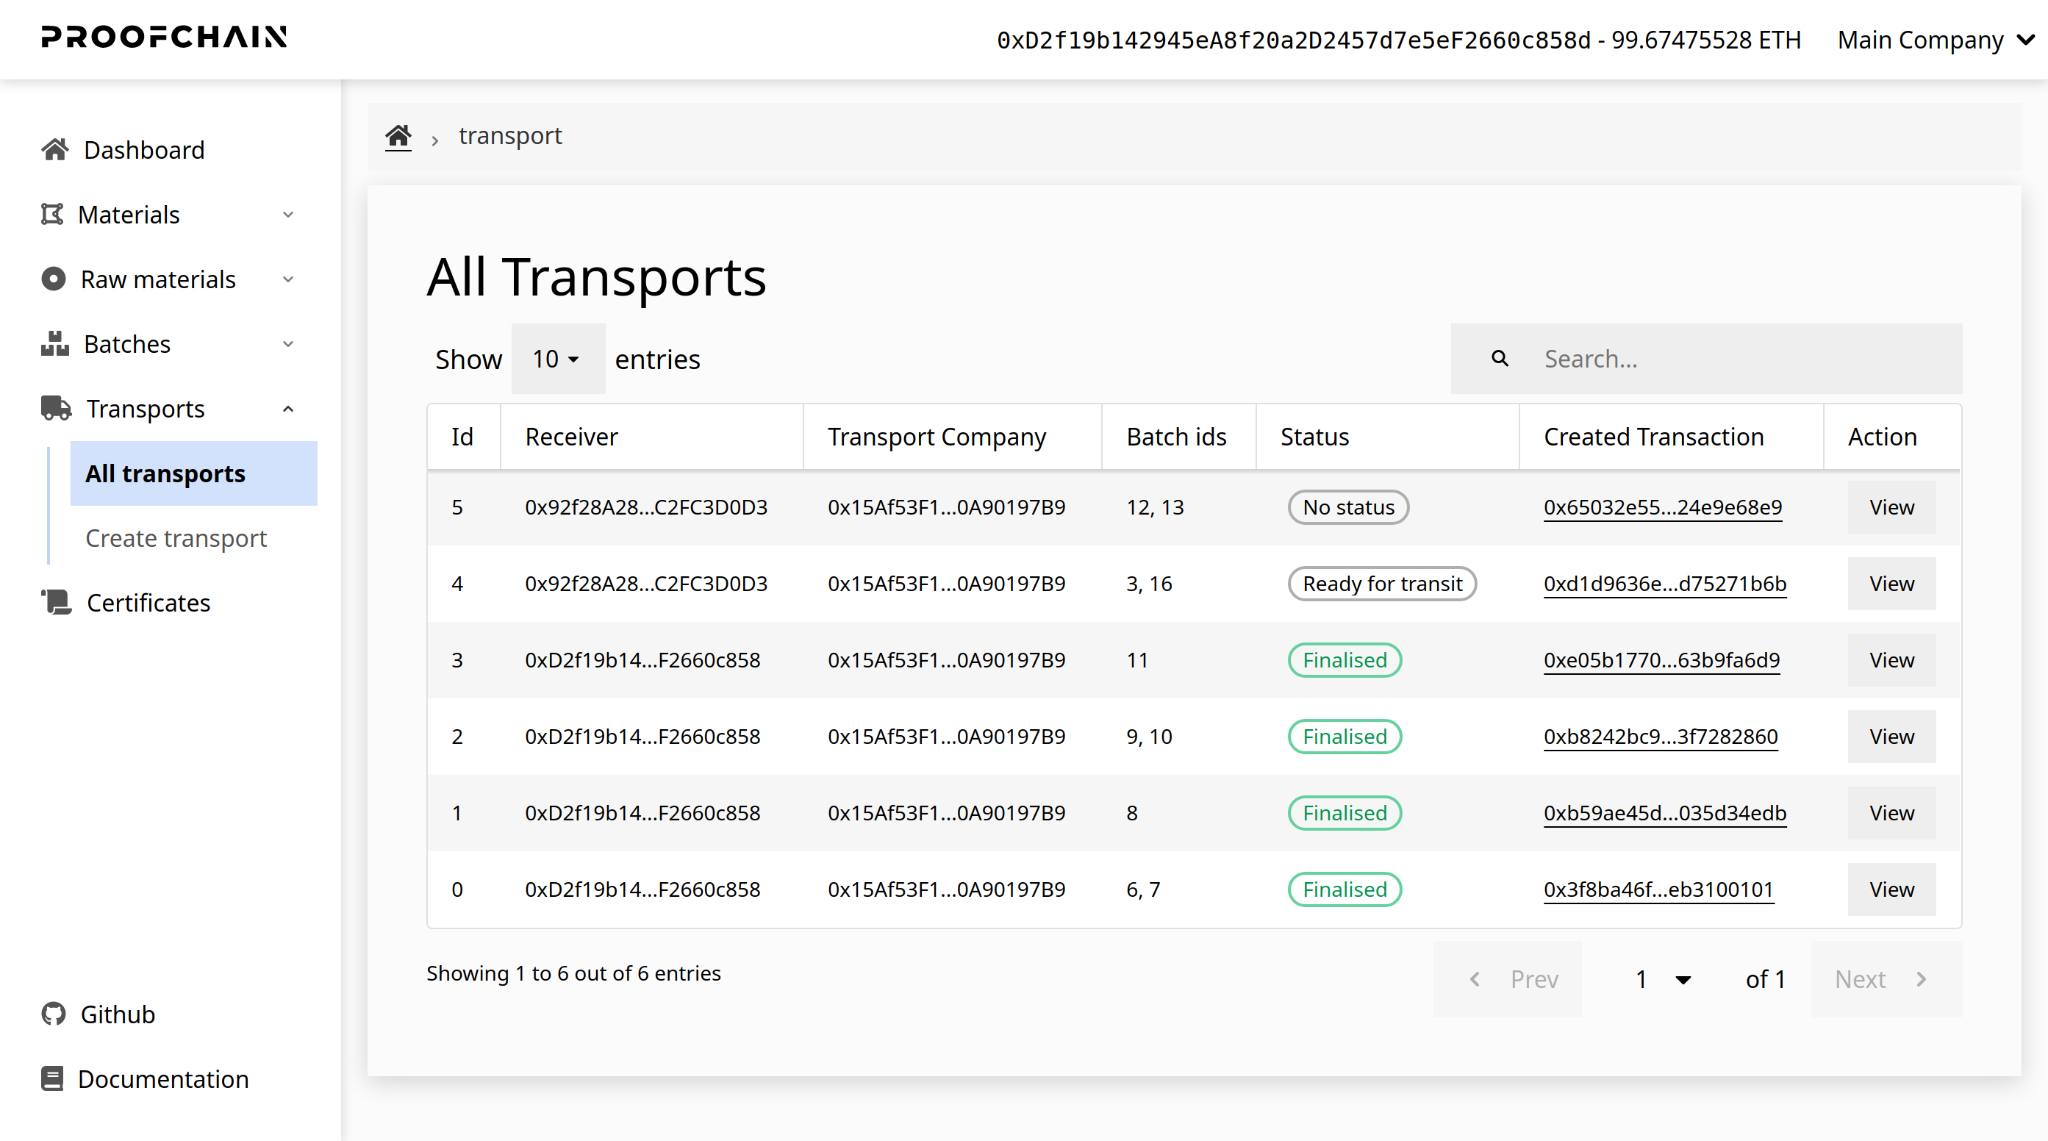Open the show 10 entries dropdown
The width and height of the screenshot is (2048, 1141).
(558, 358)
